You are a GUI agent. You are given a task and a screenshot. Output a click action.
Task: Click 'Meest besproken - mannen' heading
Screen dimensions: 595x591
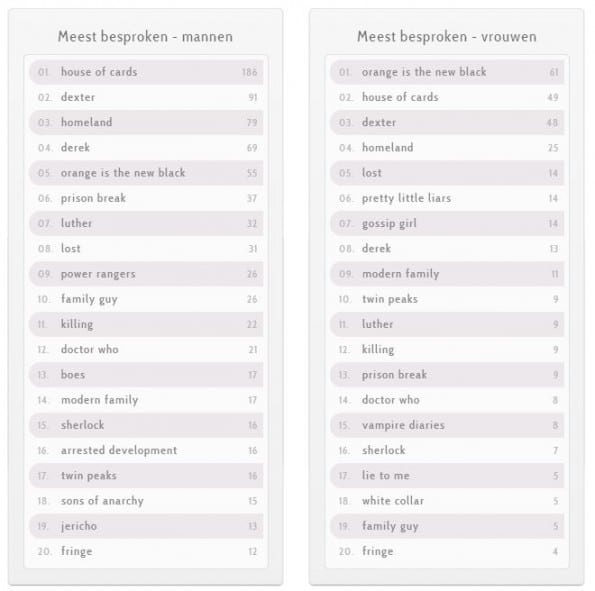pyautogui.click(x=145, y=37)
